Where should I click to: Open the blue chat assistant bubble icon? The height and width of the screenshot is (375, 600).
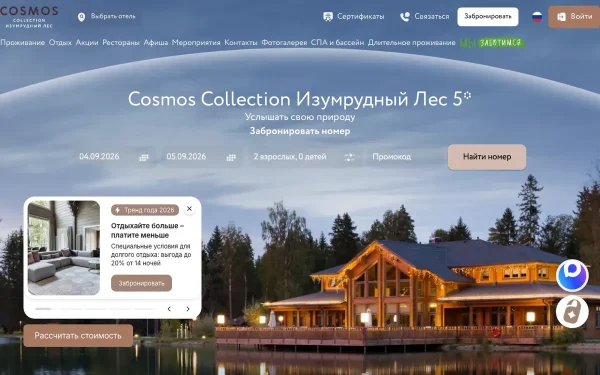pos(572,276)
